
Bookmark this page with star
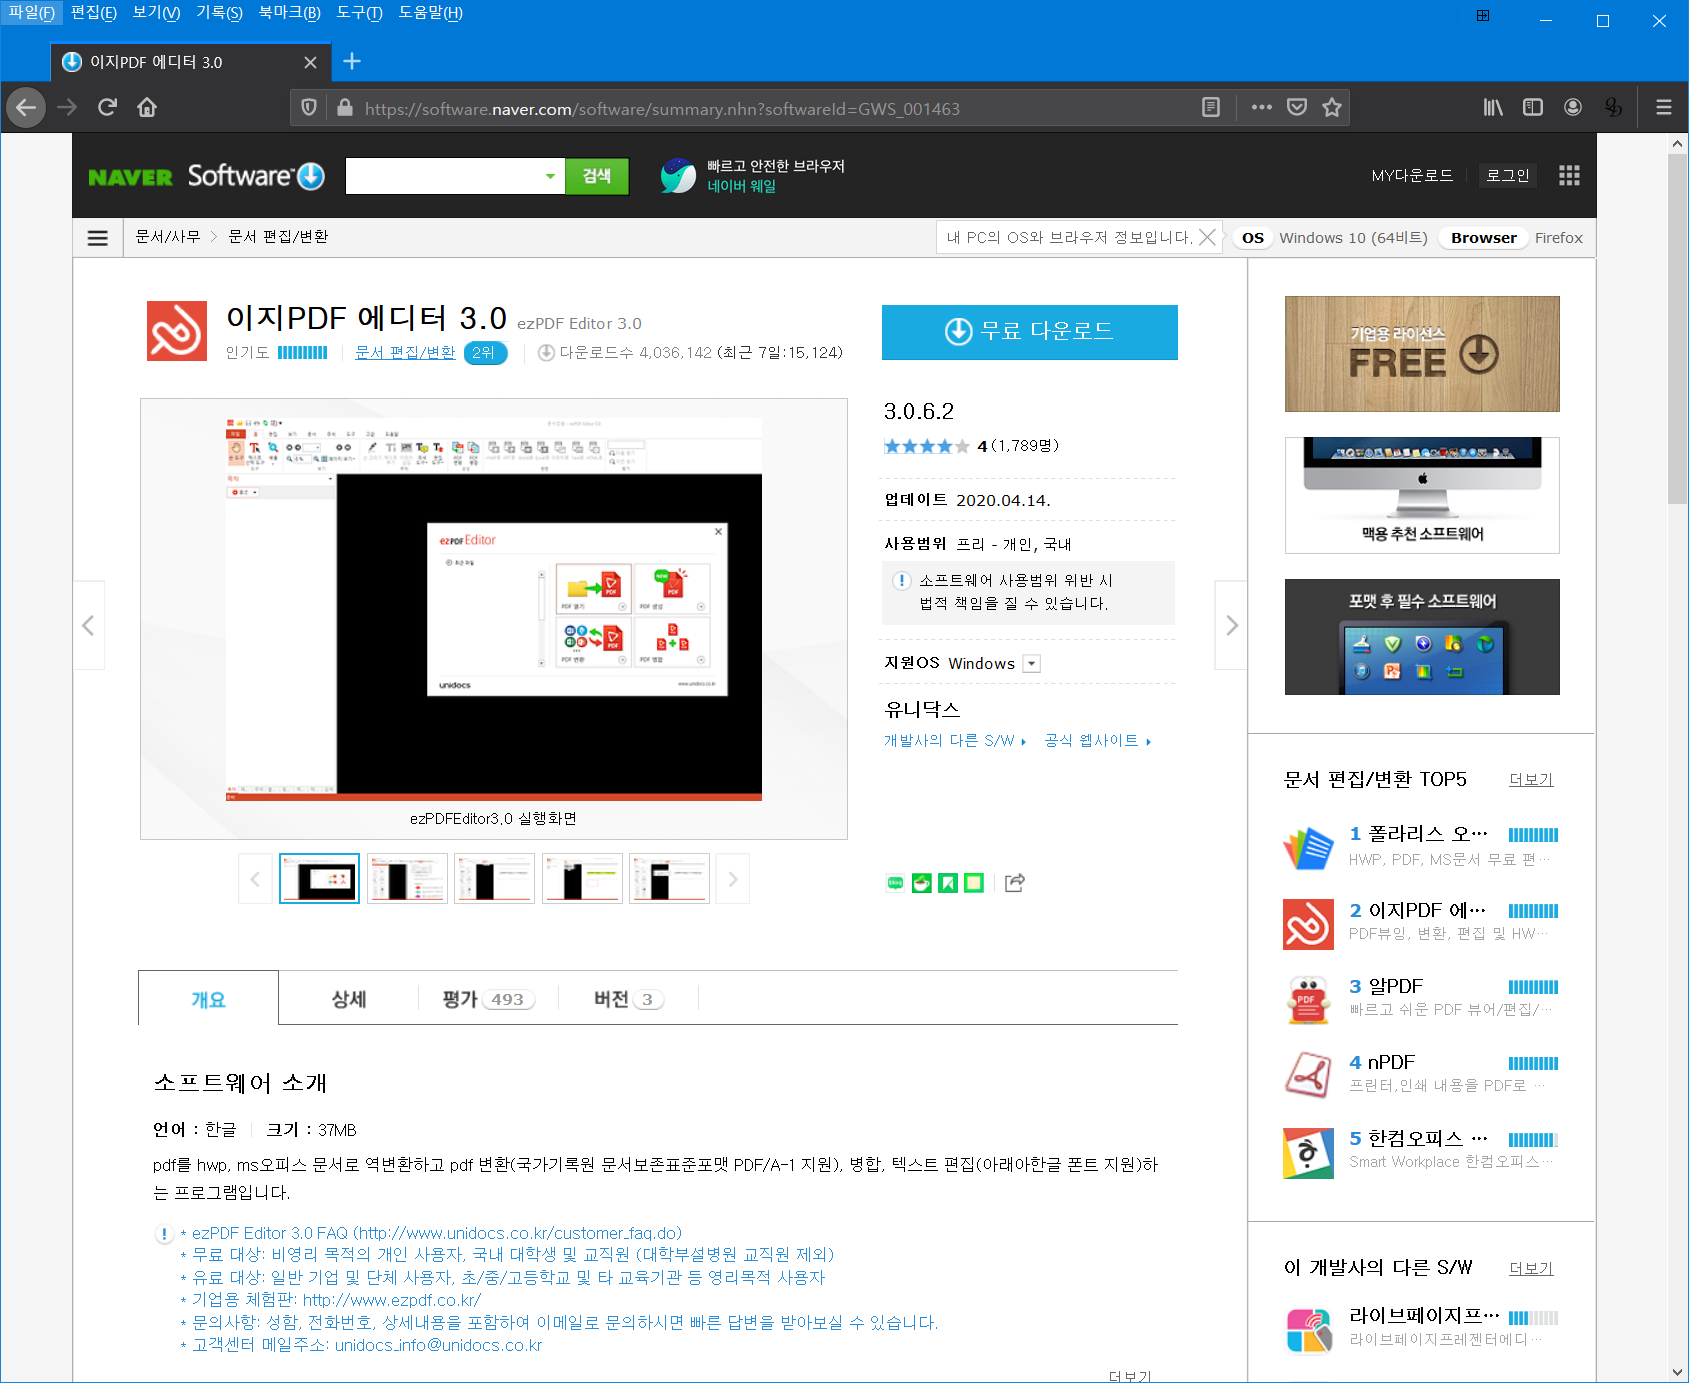coord(1332,108)
